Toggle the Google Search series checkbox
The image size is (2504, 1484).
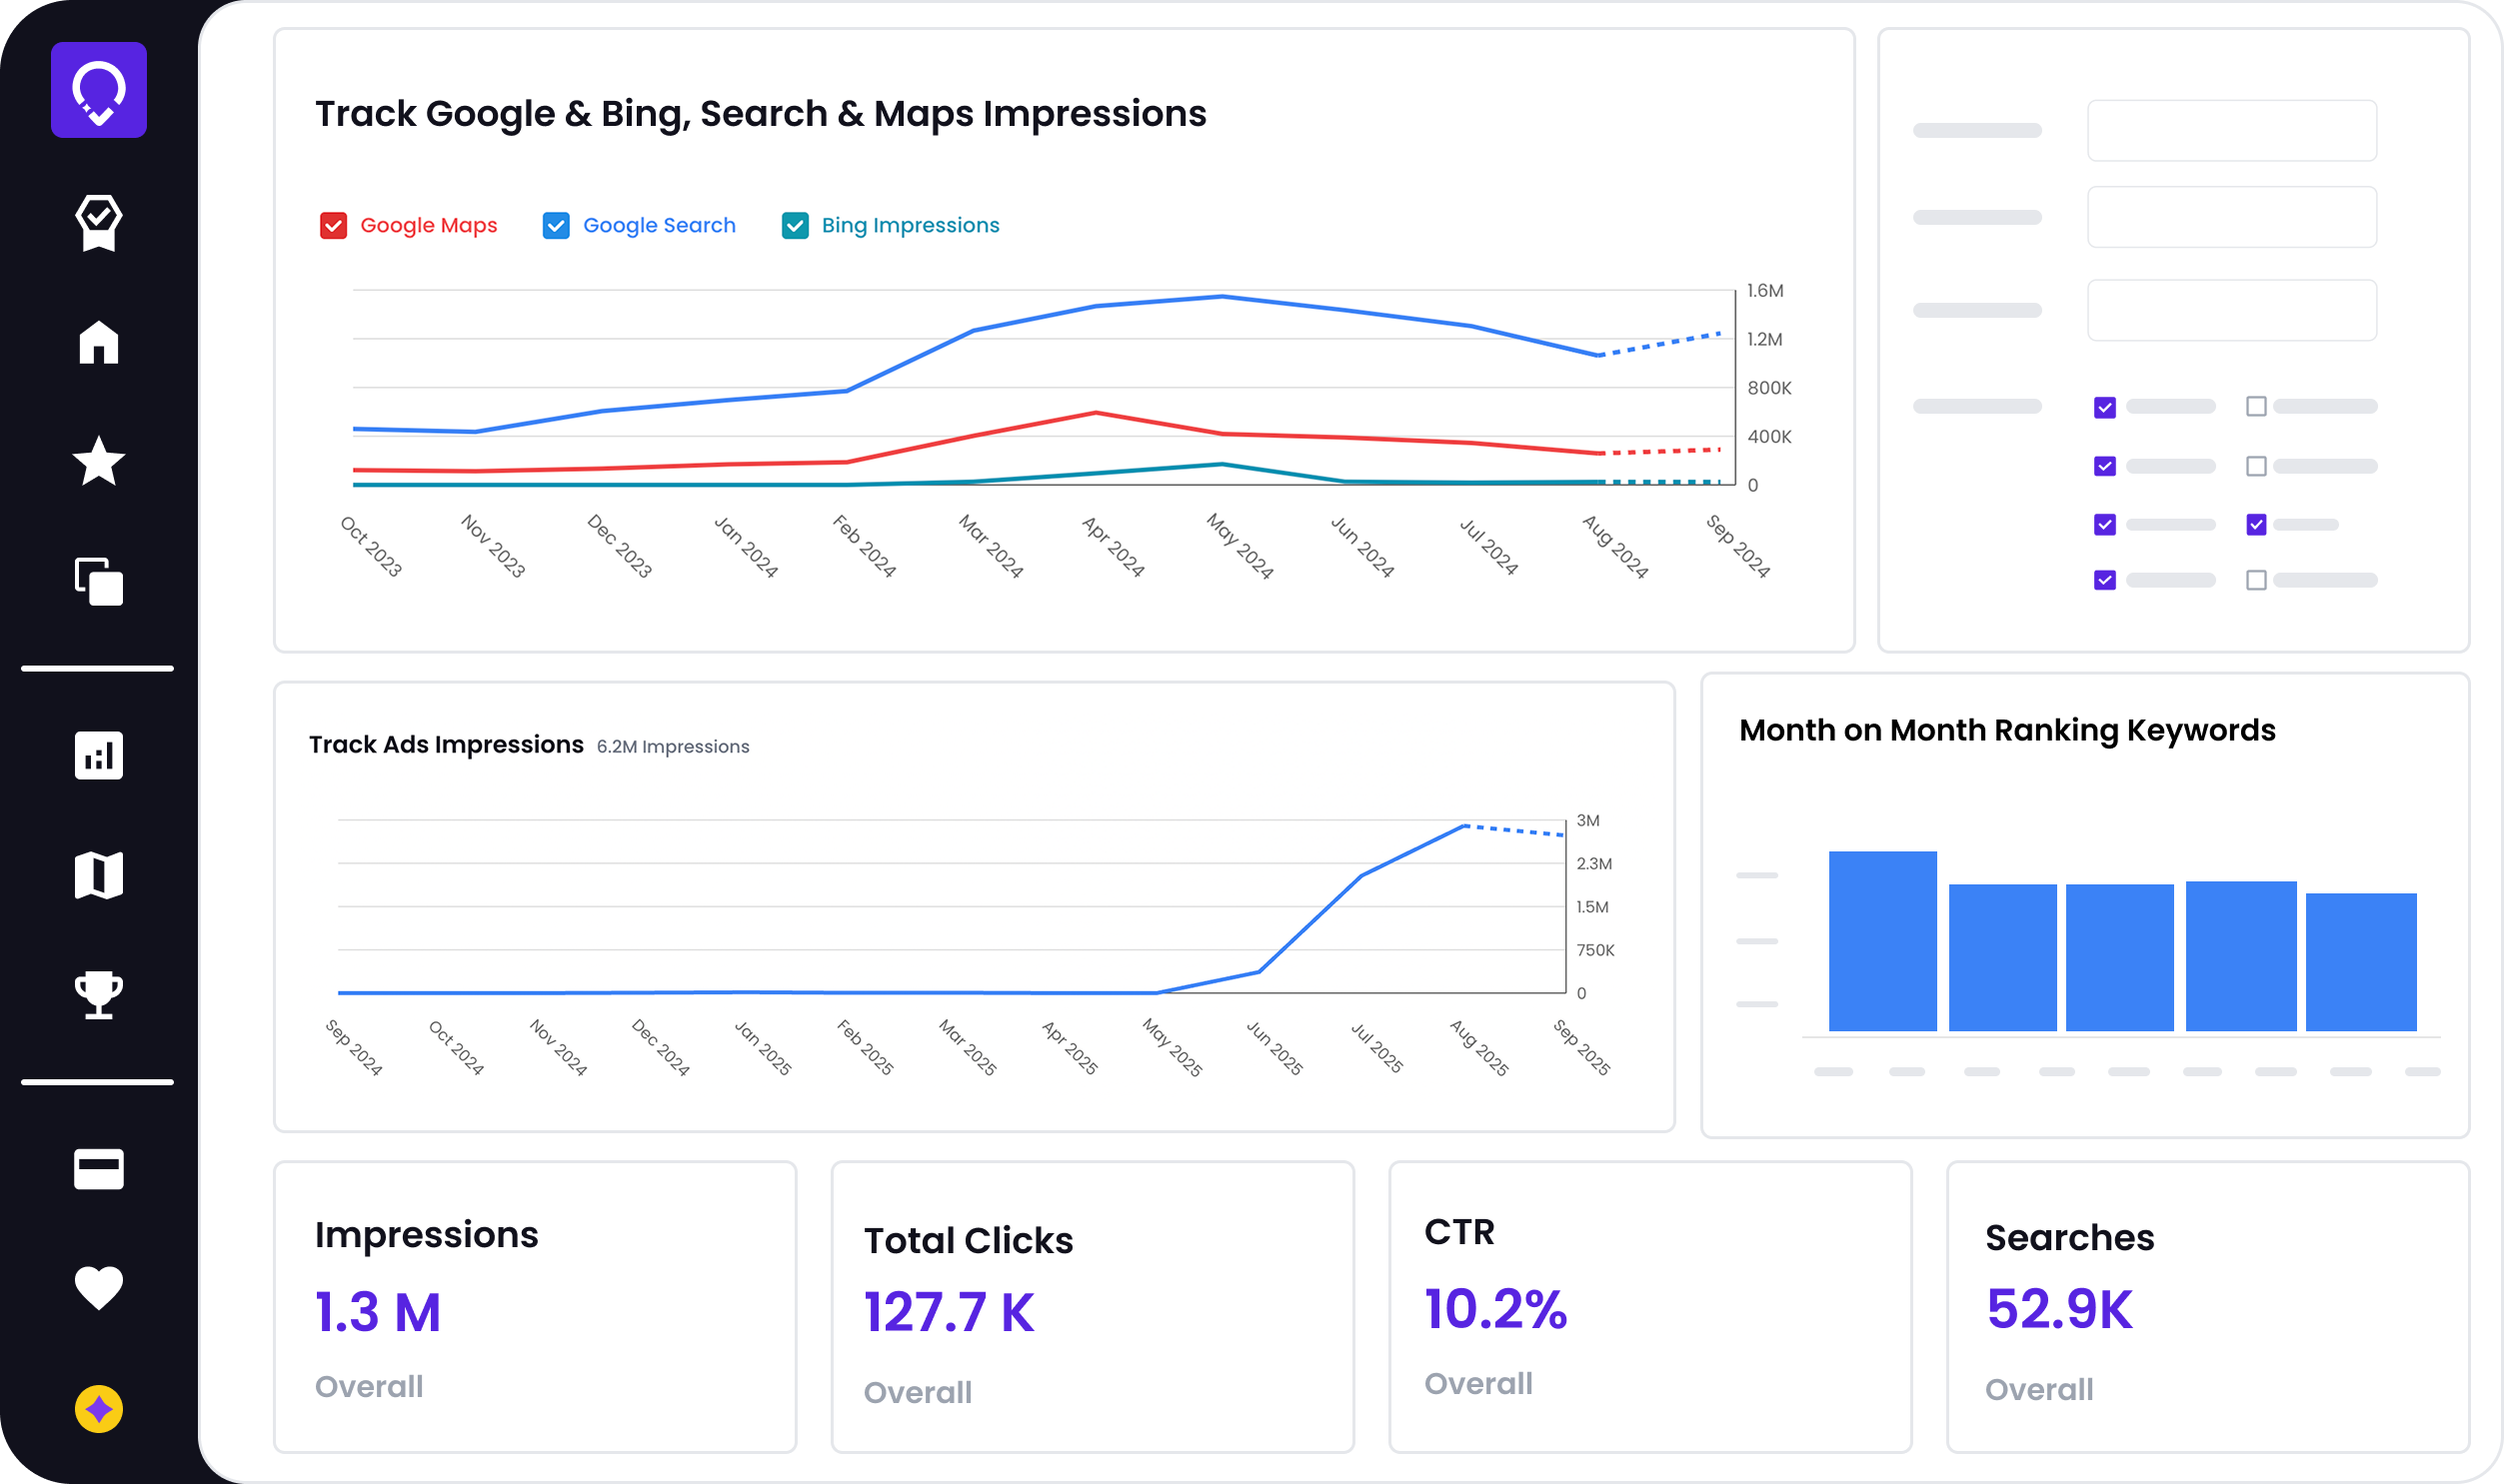pyautogui.click(x=556, y=226)
